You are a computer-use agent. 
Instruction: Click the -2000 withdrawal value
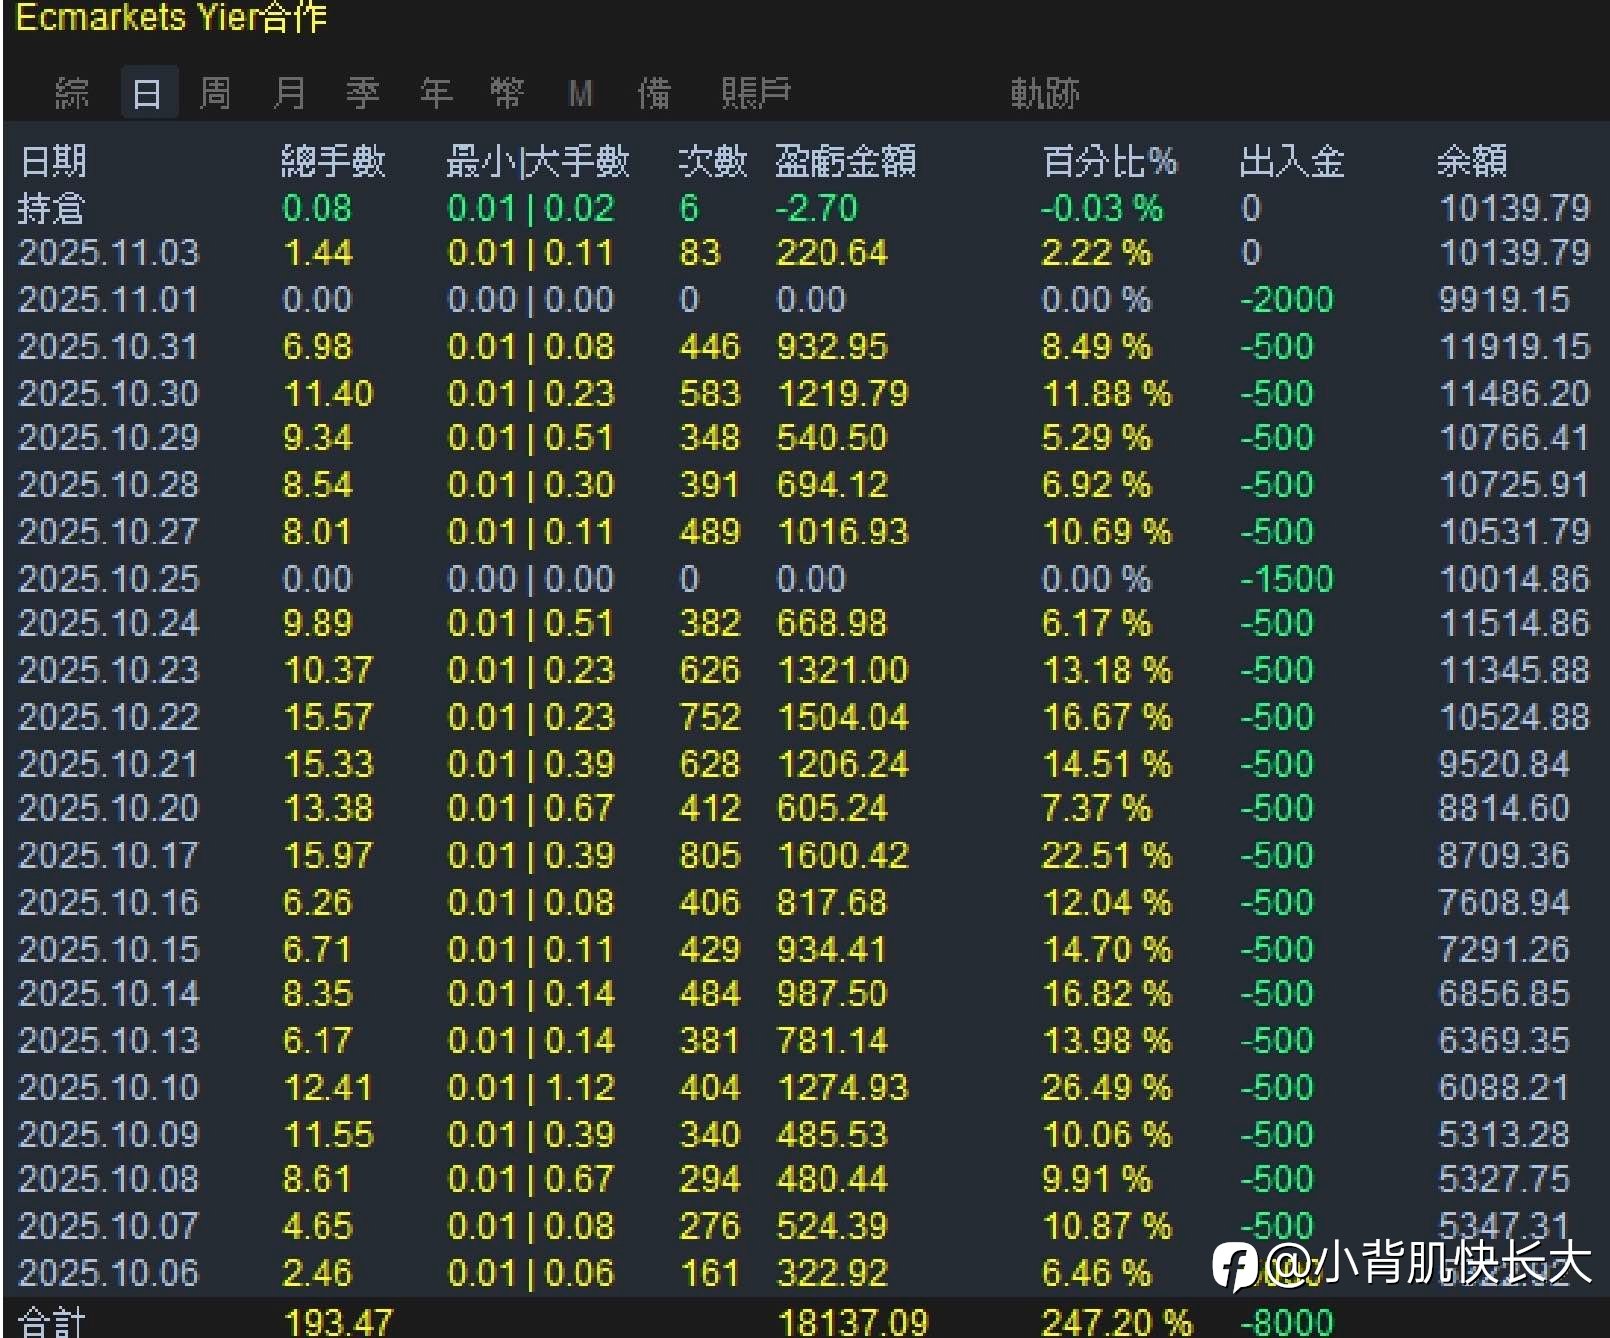[x=1286, y=299]
